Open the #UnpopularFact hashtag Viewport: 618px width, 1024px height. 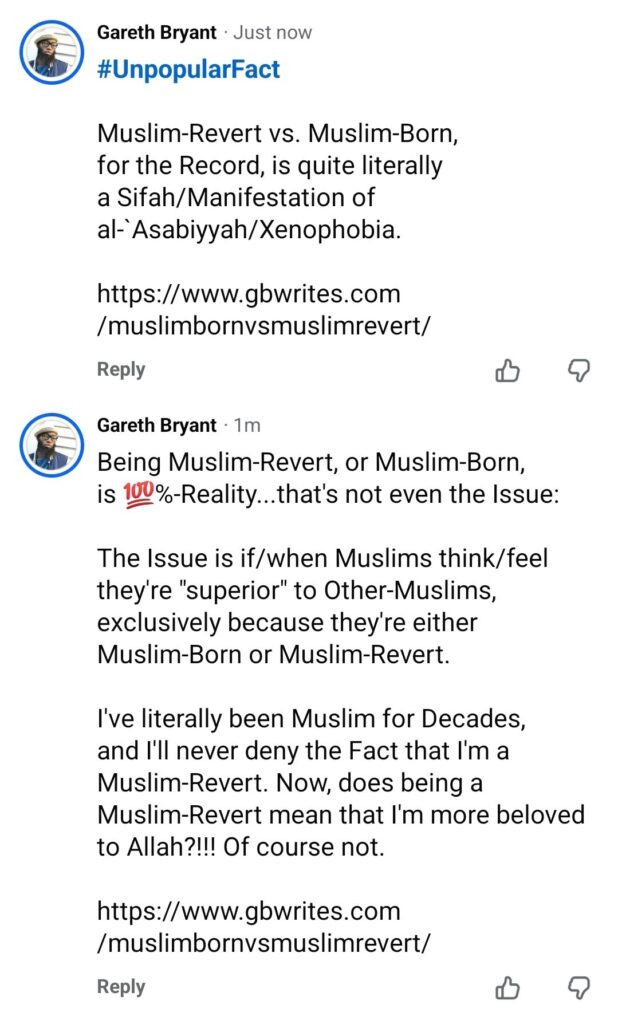coord(188,69)
